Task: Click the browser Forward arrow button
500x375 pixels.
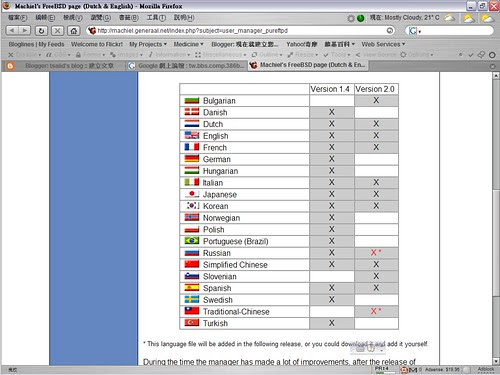Action: [24, 31]
